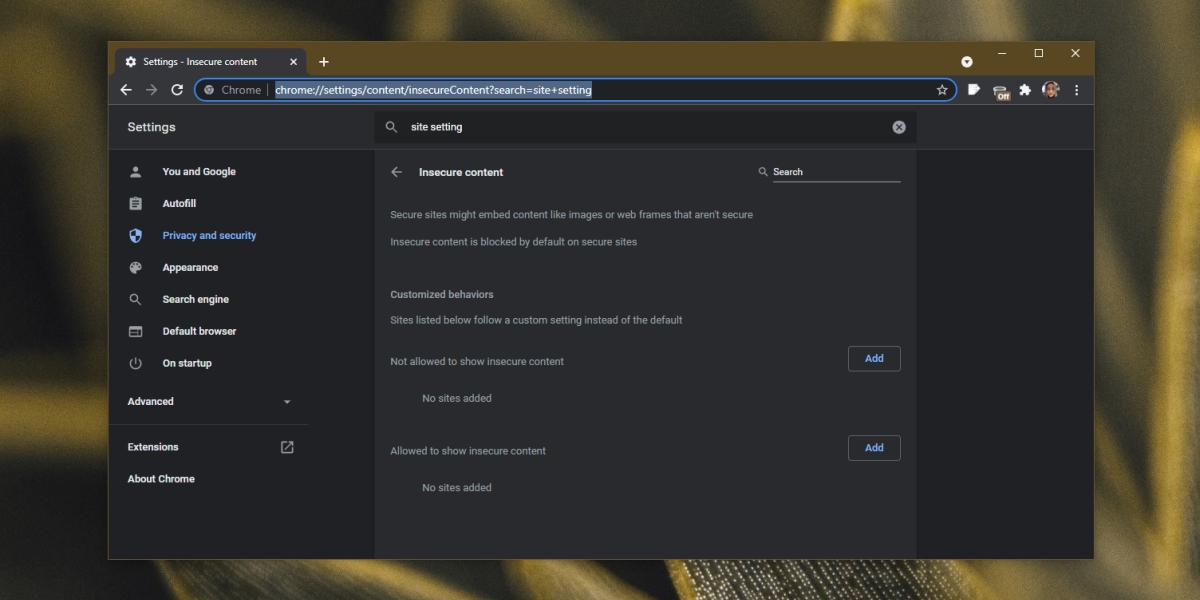Click the search icon beside site Search
Viewport: 1200px width, 600px height.
[763, 172]
